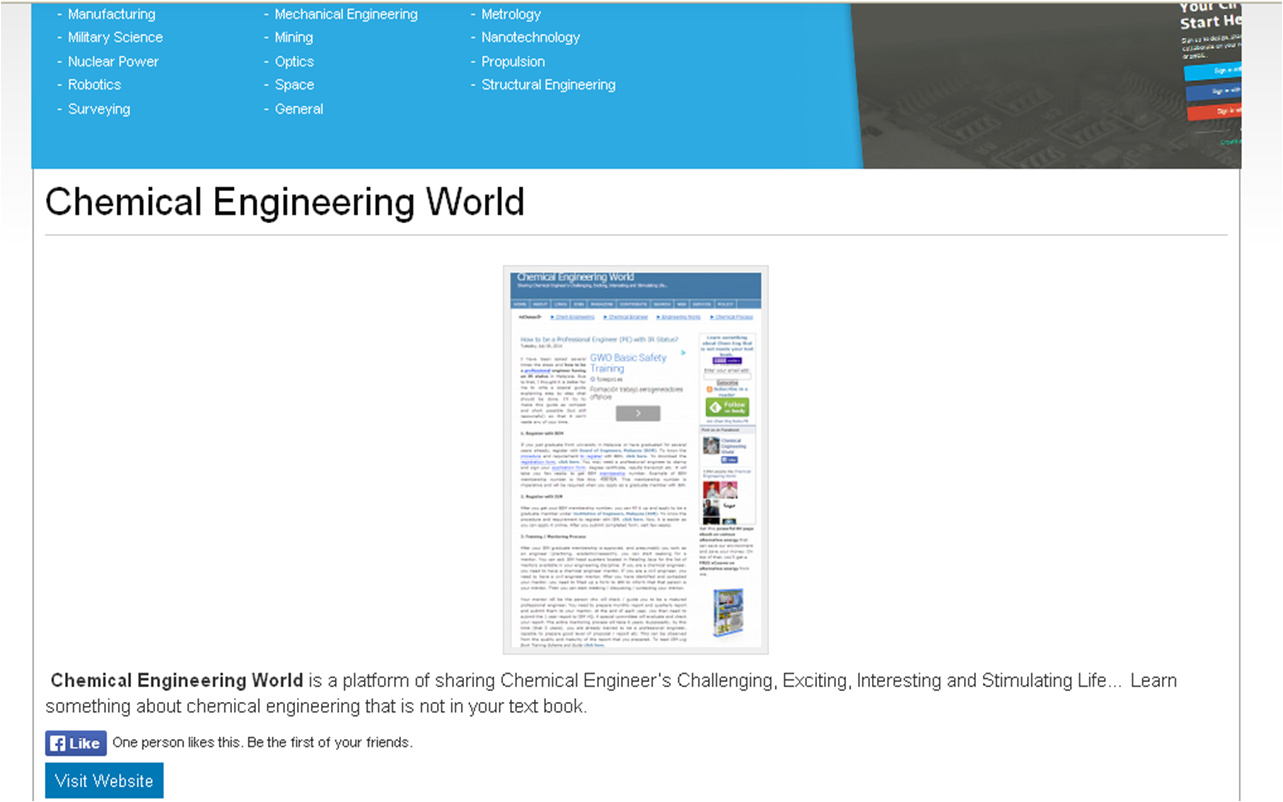Open the Structural Engineering category link
The image size is (1283, 802).
click(x=548, y=85)
